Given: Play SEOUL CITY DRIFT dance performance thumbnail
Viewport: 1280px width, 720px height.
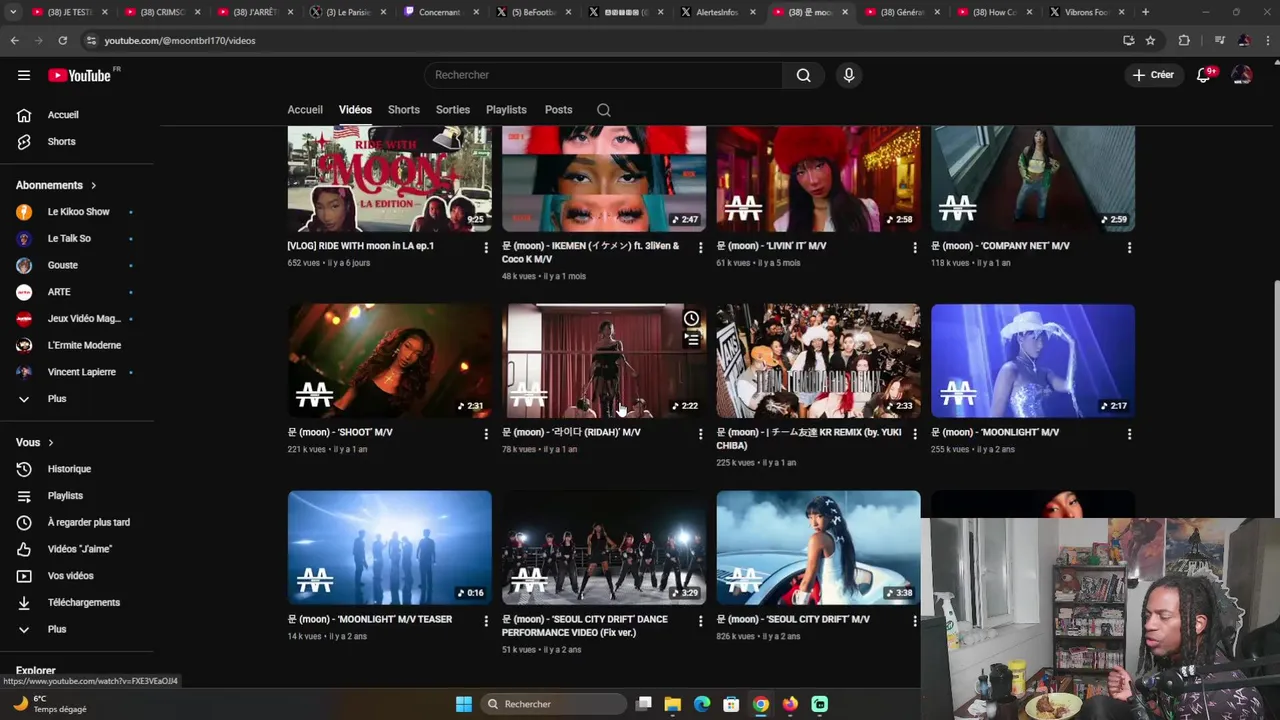Looking at the screenshot, I should pyautogui.click(x=604, y=548).
